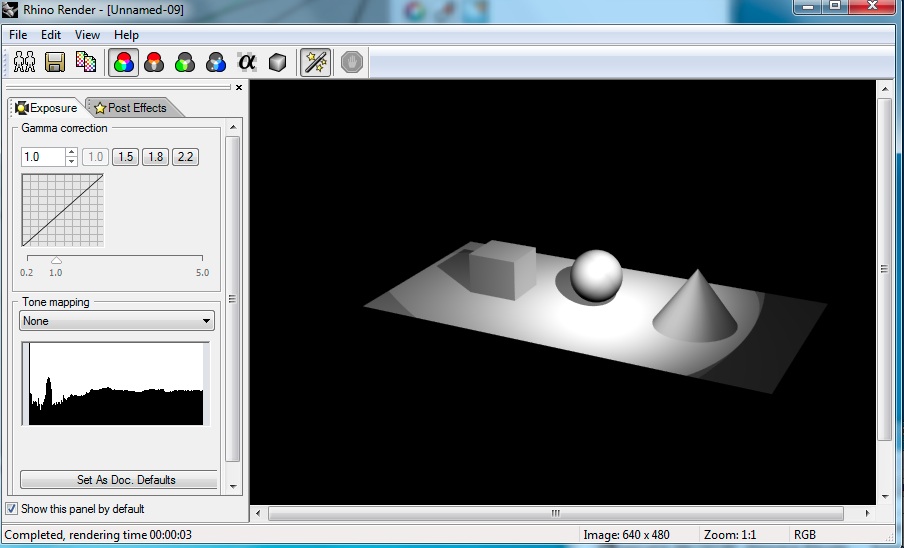The width and height of the screenshot is (904, 548).
Task: Click the 1.0 gamma preset button
Action: tap(95, 157)
